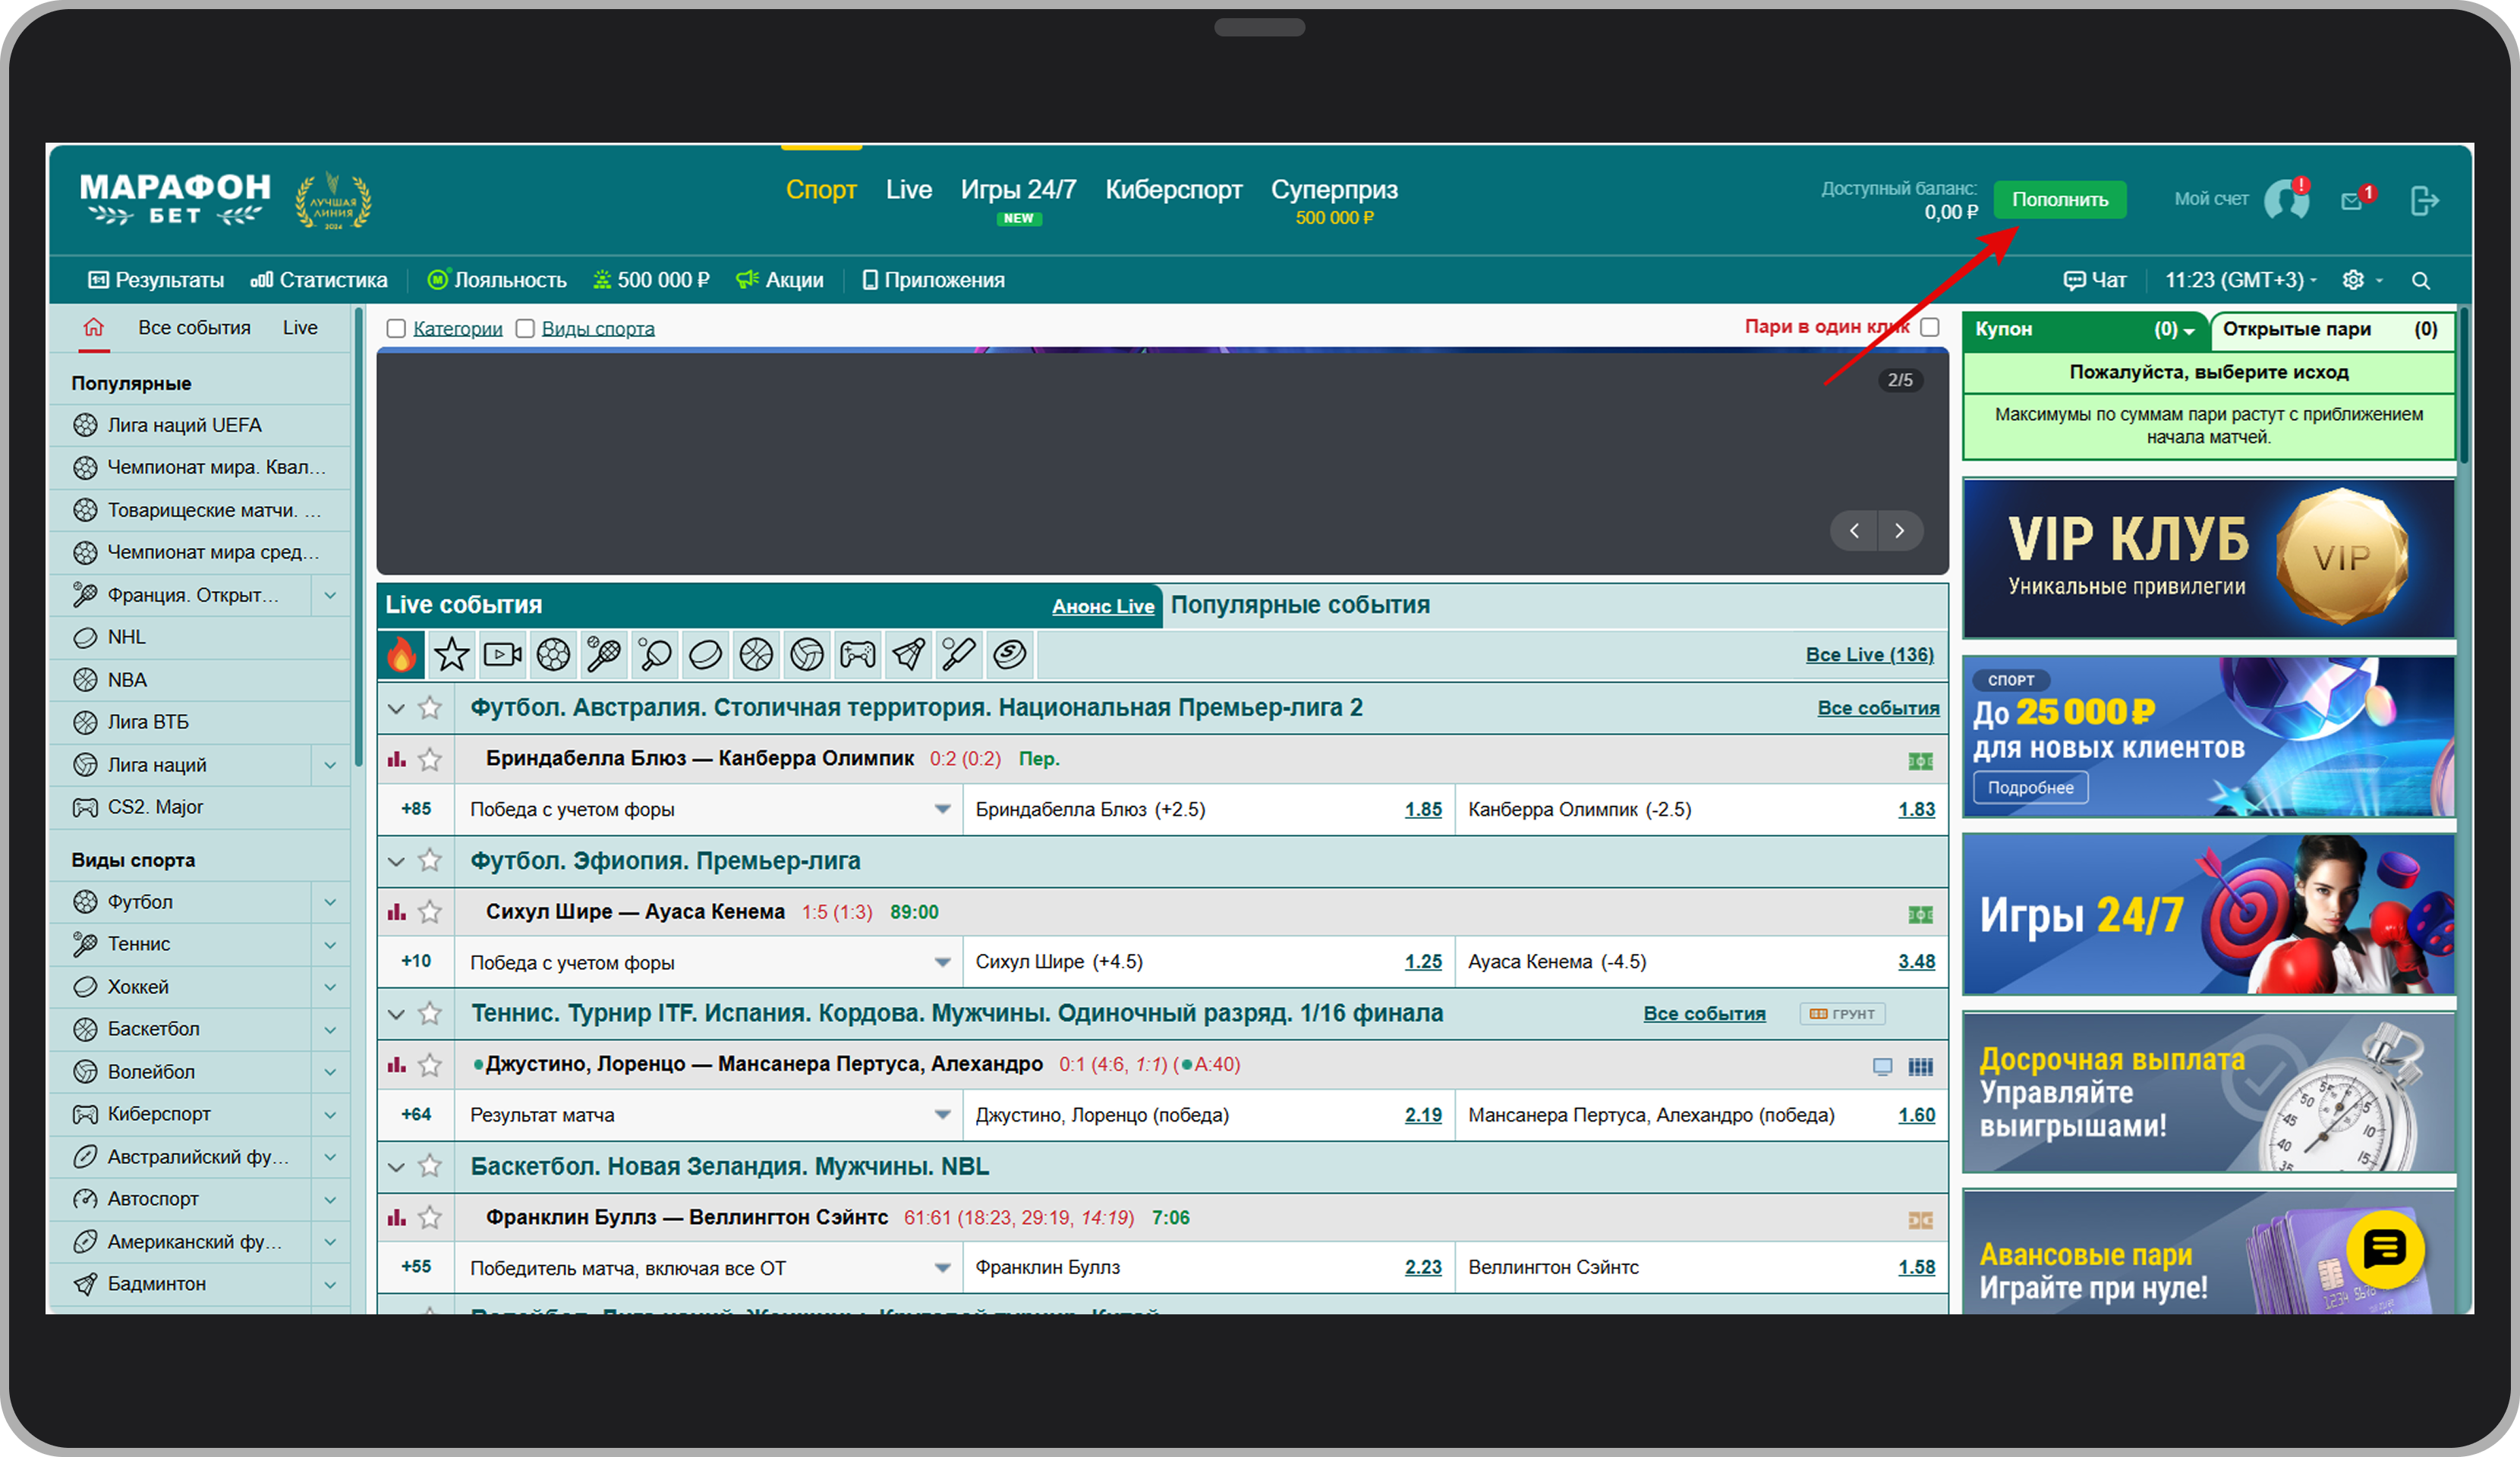Select the favorites star filter
The height and width of the screenshot is (1457, 2520).
(x=452, y=655)
